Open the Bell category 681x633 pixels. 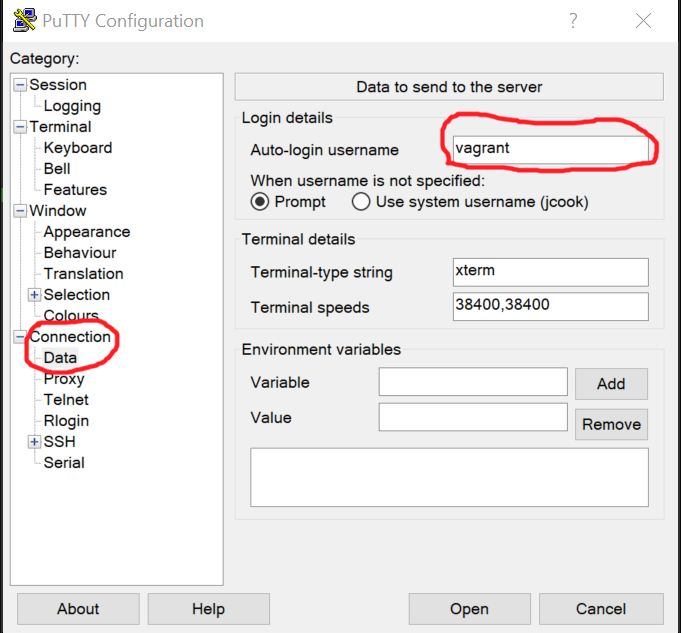click(x=57, y=169)
